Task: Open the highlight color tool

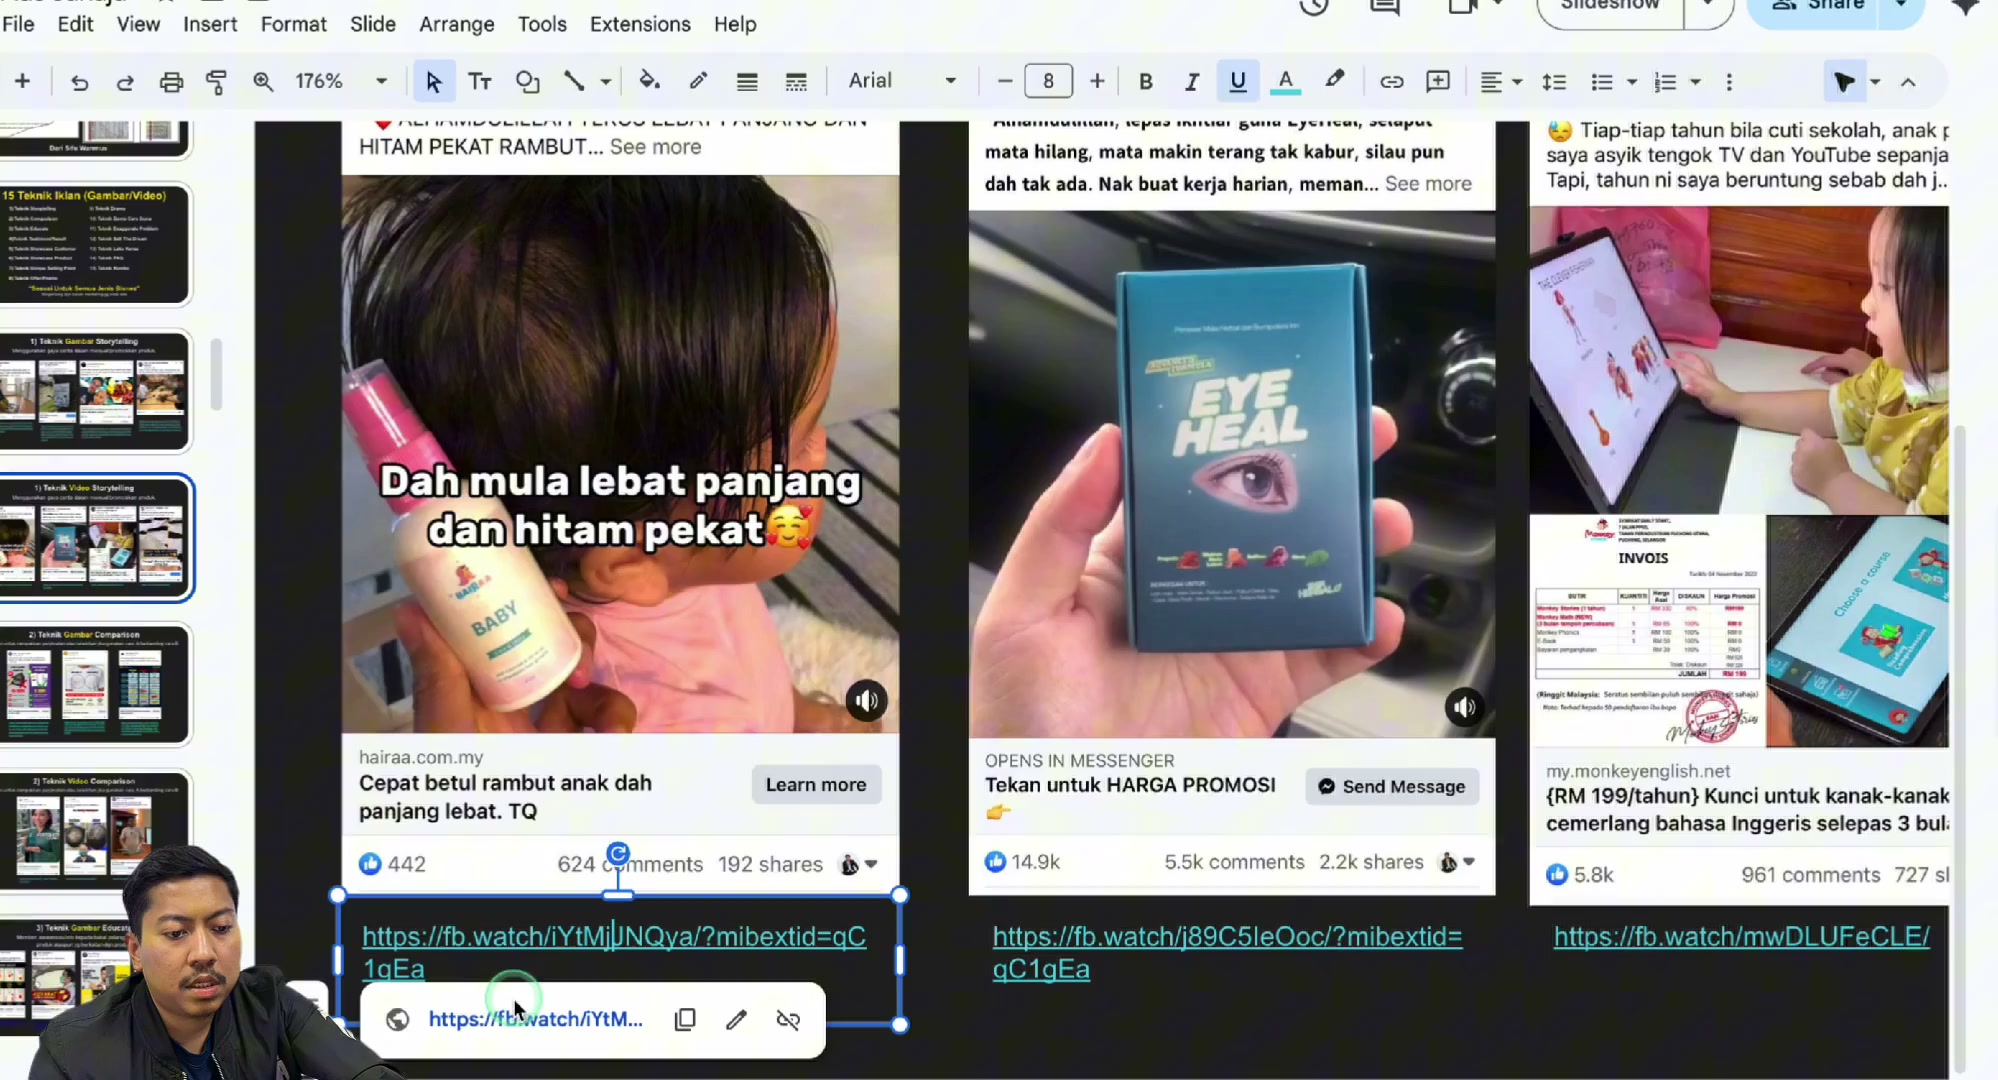Action: coord(1334,81)
